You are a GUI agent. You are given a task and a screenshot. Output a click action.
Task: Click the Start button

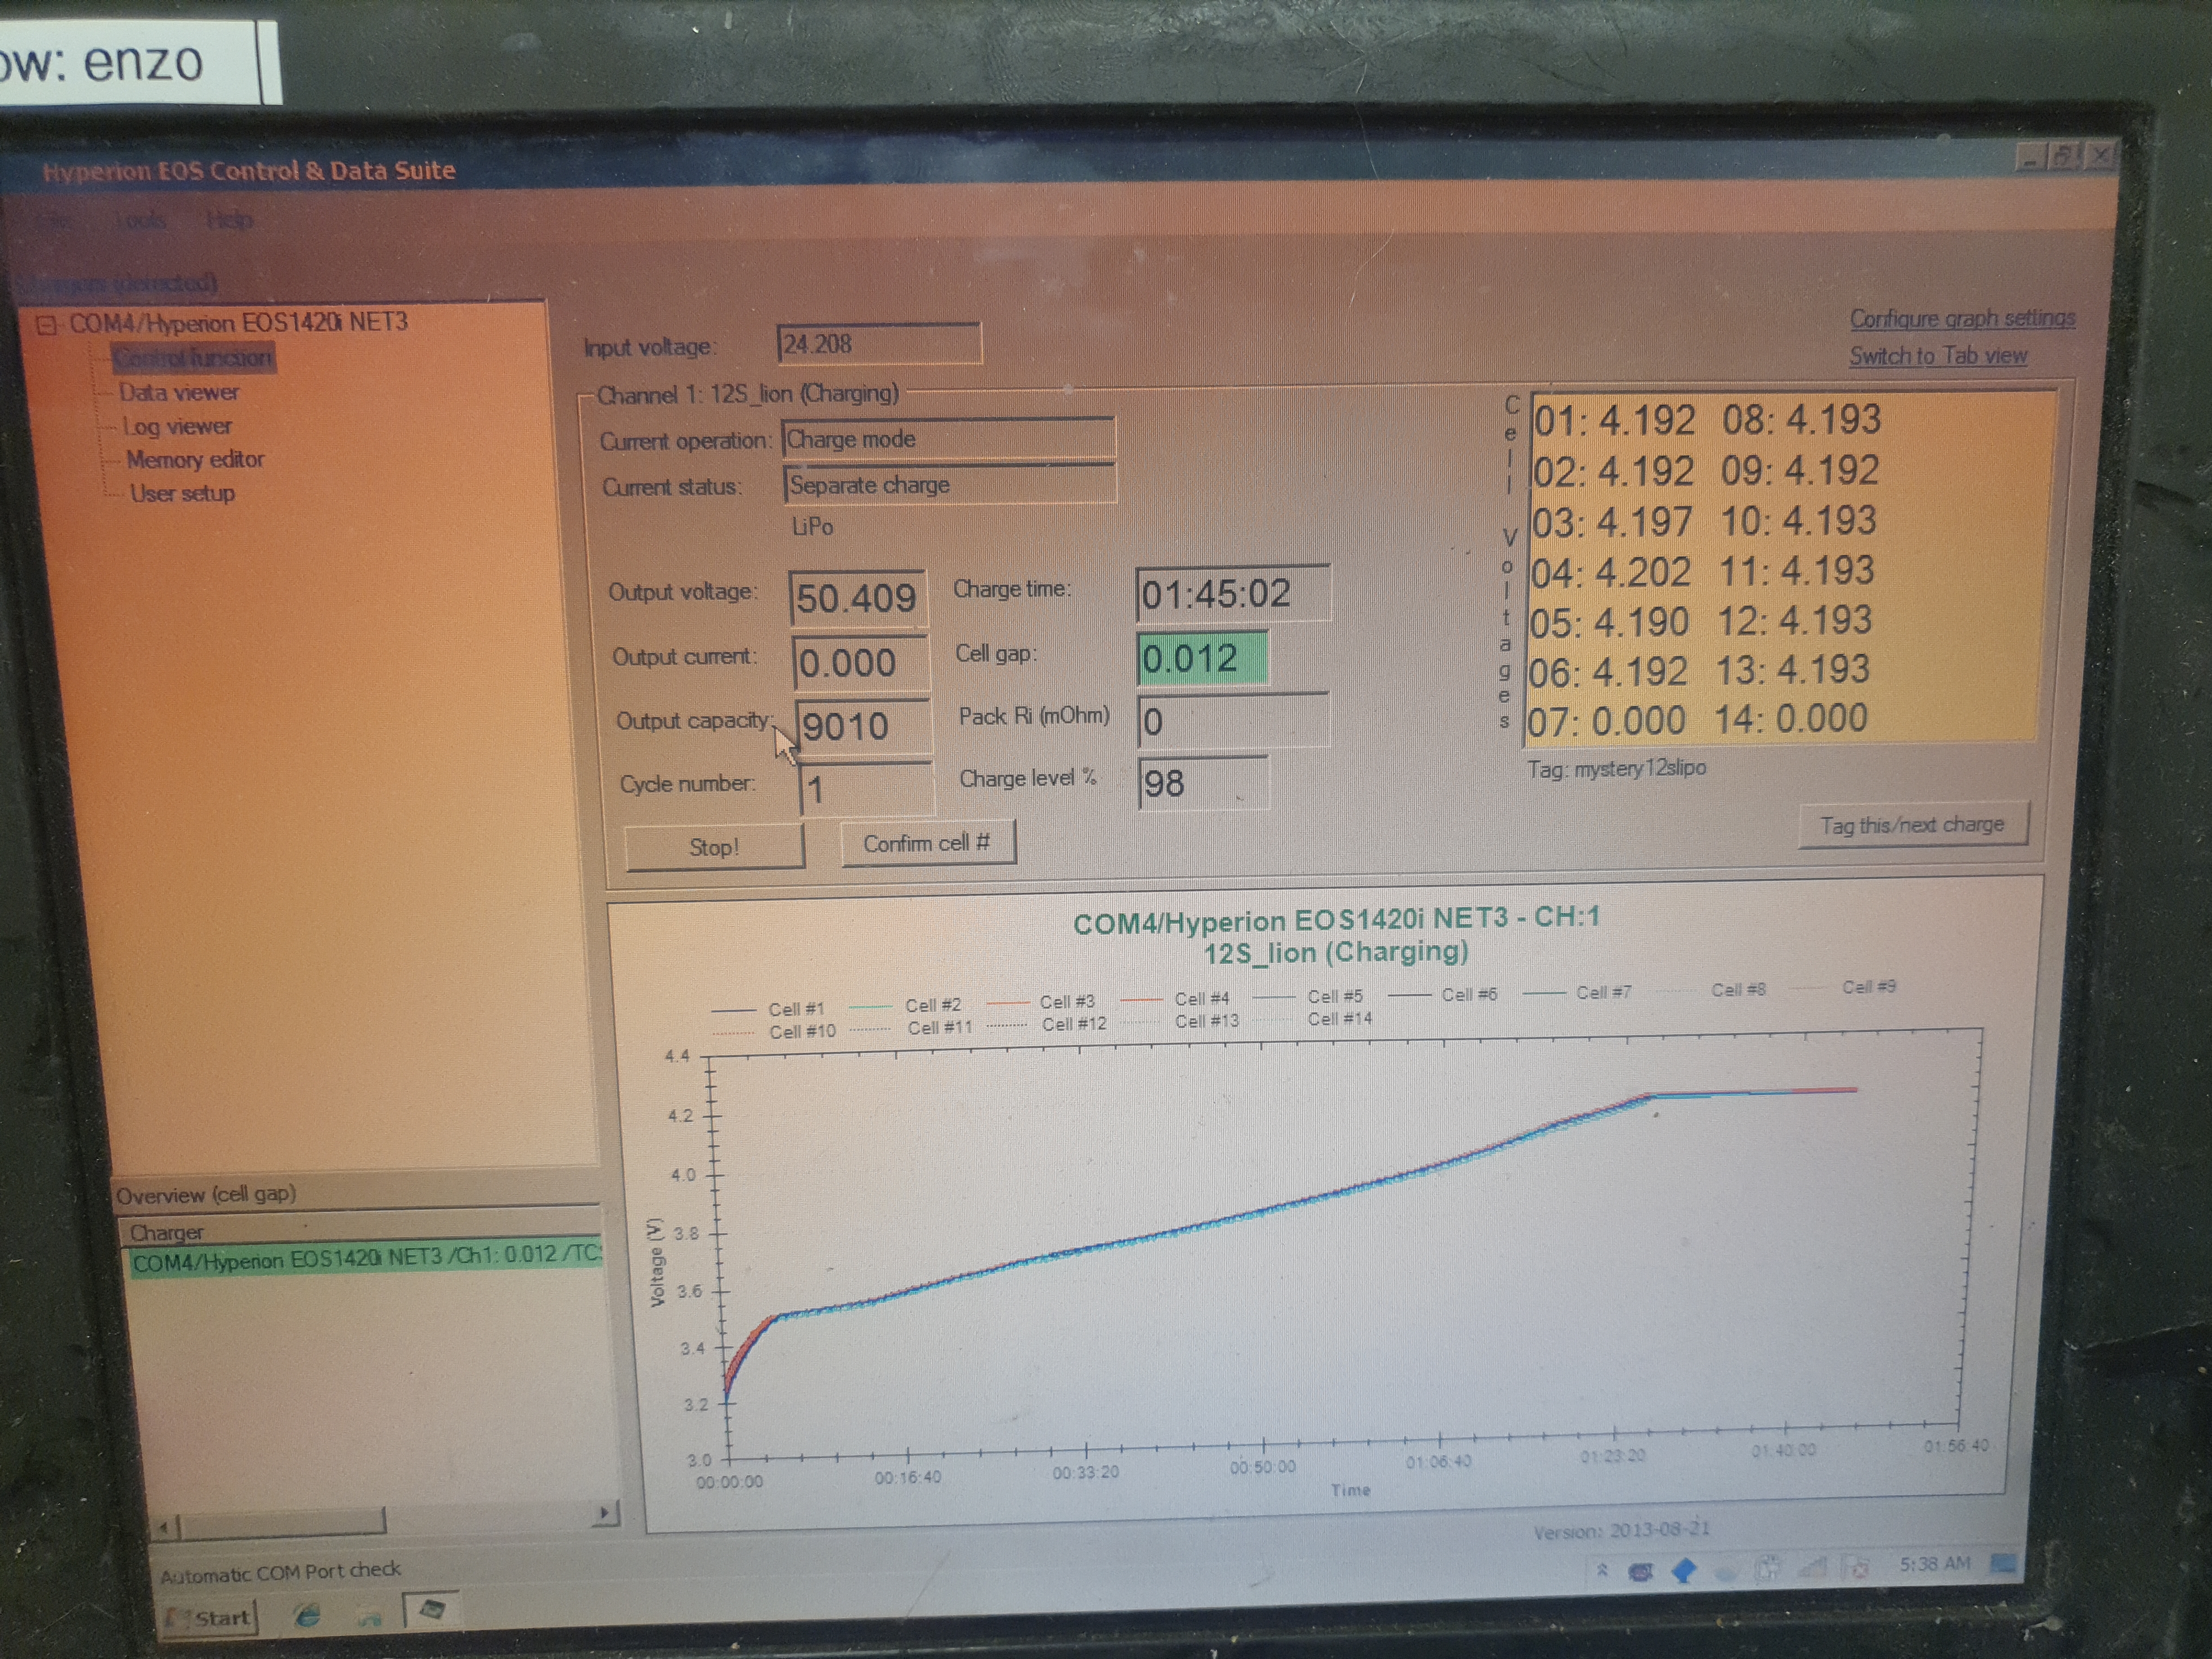(210, 1617)
